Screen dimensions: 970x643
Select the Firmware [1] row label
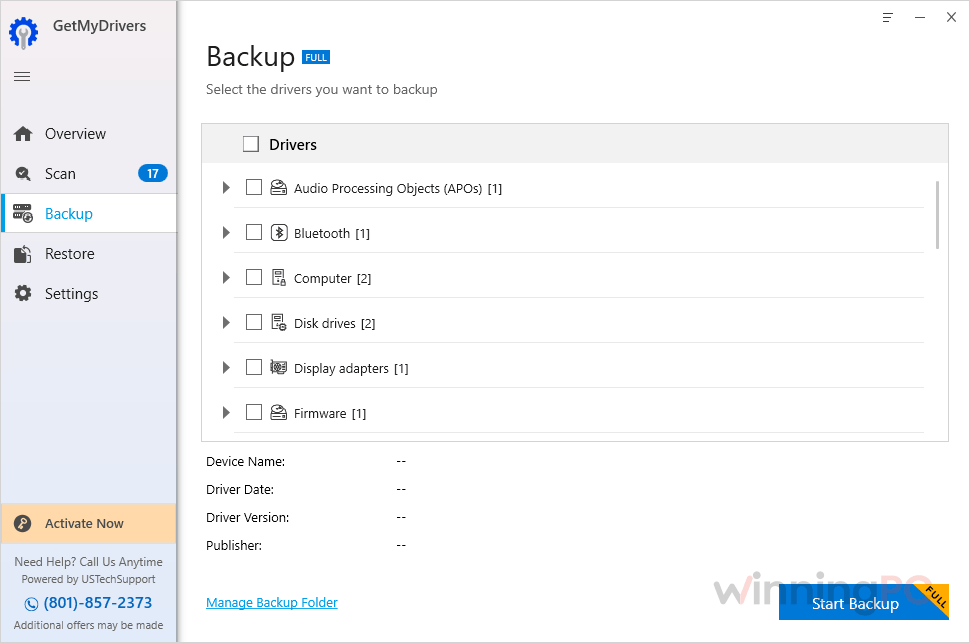[330, 413]
